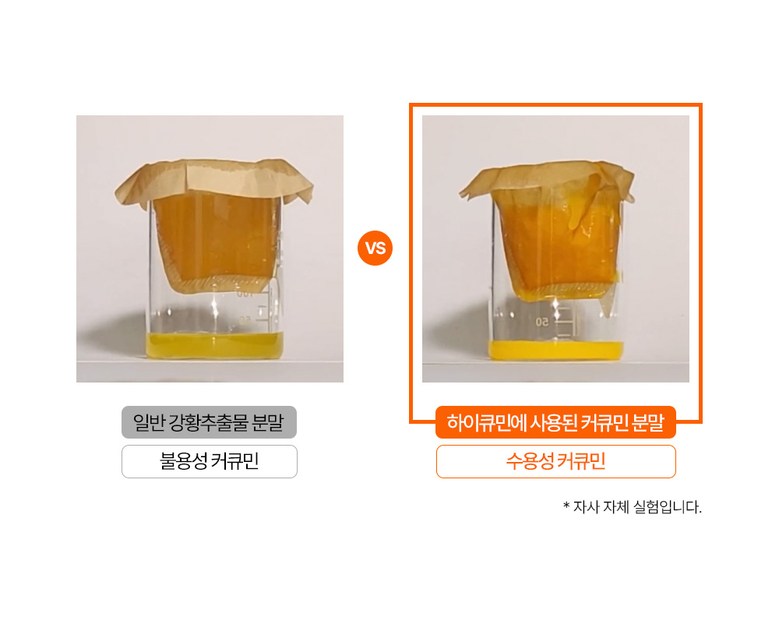Screen dimensions: 779x624
Task: Click the filter paper top on the left beaker
Action: [x=214, y=181]
